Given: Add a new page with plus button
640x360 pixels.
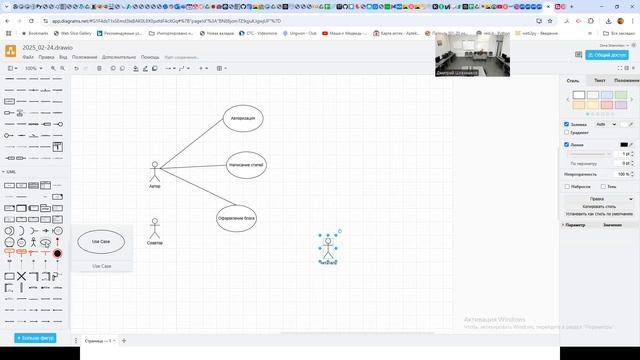Looking at the screenshot, I should tap(124, 340).
